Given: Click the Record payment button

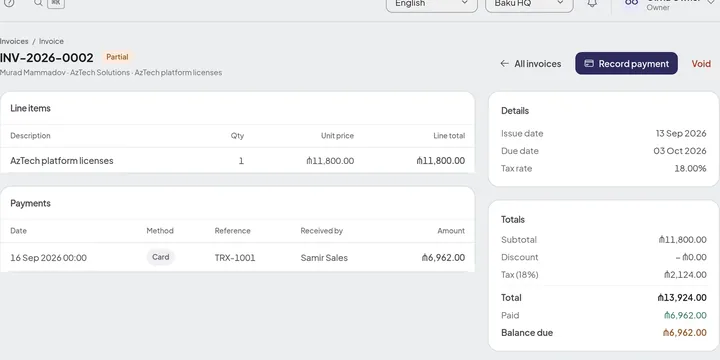Looking at the screenshot, I should 626,63.
